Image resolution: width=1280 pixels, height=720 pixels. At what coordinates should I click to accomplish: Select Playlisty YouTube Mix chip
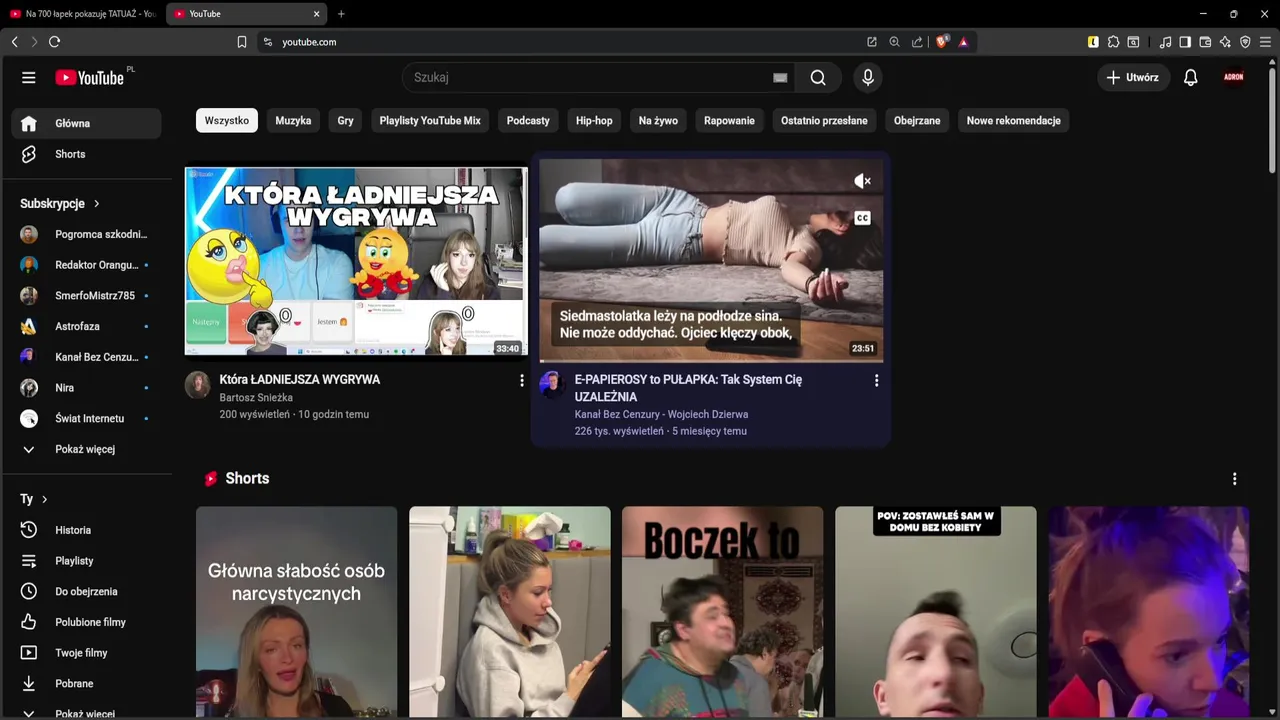pyautogui.click(x=430, y=121)
